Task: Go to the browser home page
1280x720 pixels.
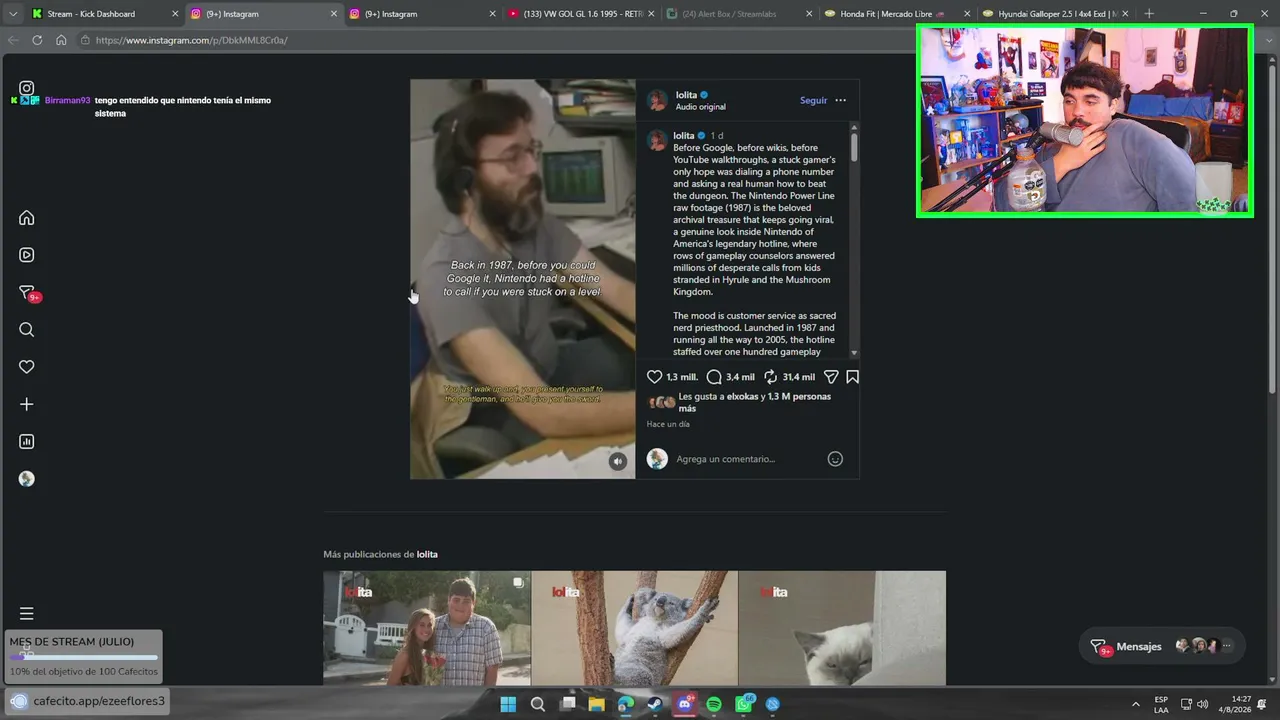Action: click(x=61, y=40)
